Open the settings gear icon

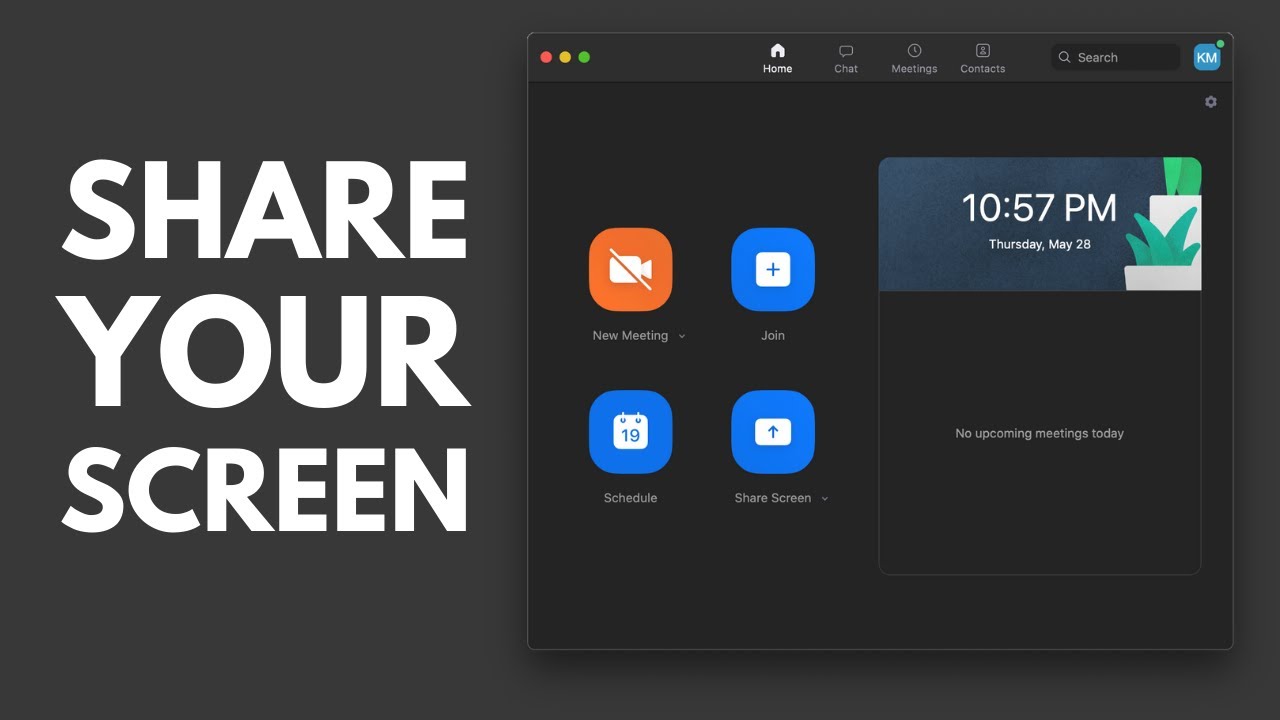click(x=1211, y=102)
